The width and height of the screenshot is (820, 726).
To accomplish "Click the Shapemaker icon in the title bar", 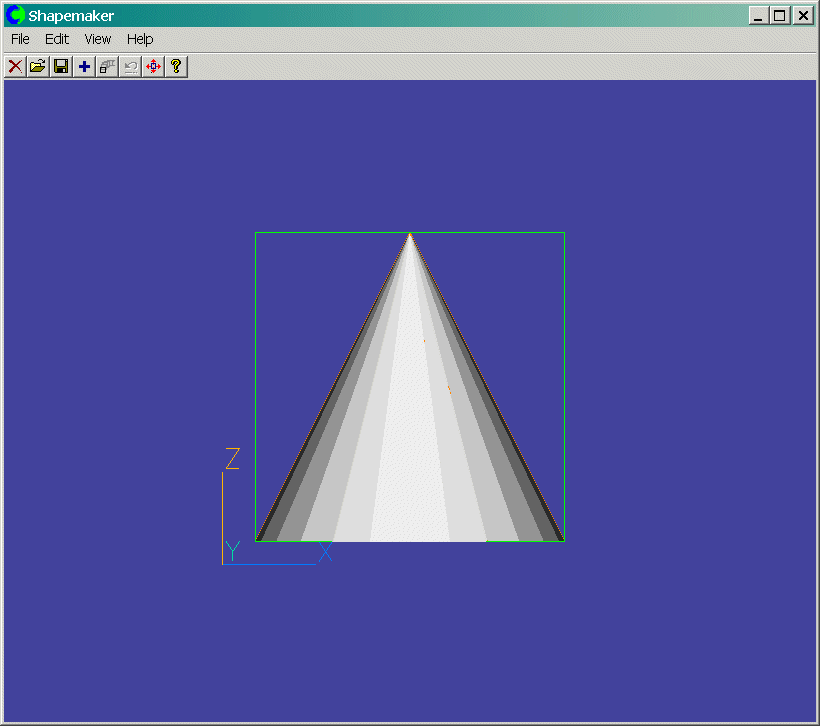I will coord(13,15).
